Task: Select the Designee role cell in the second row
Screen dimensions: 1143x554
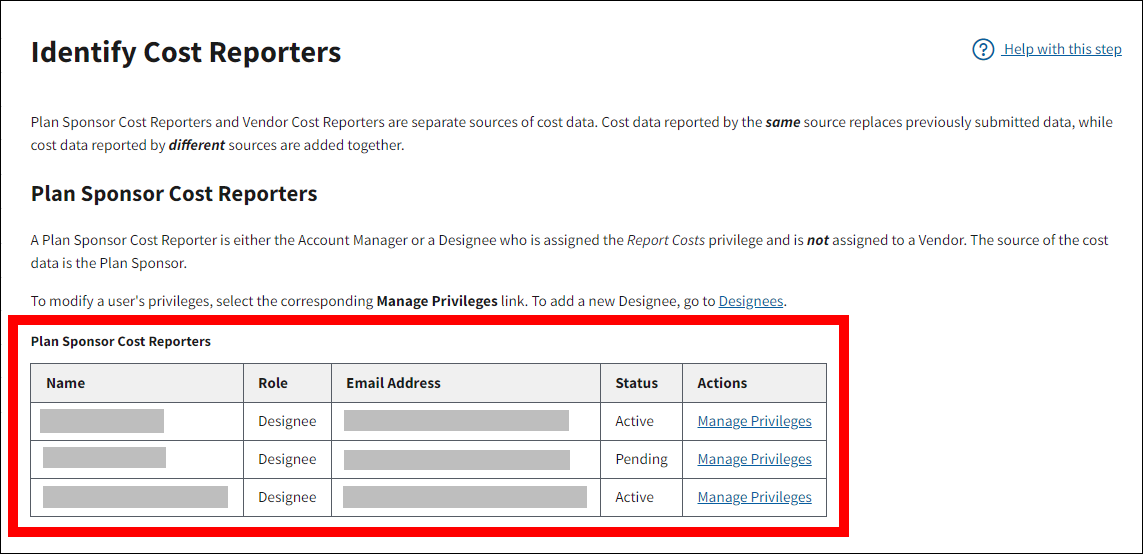Action: 287,460
